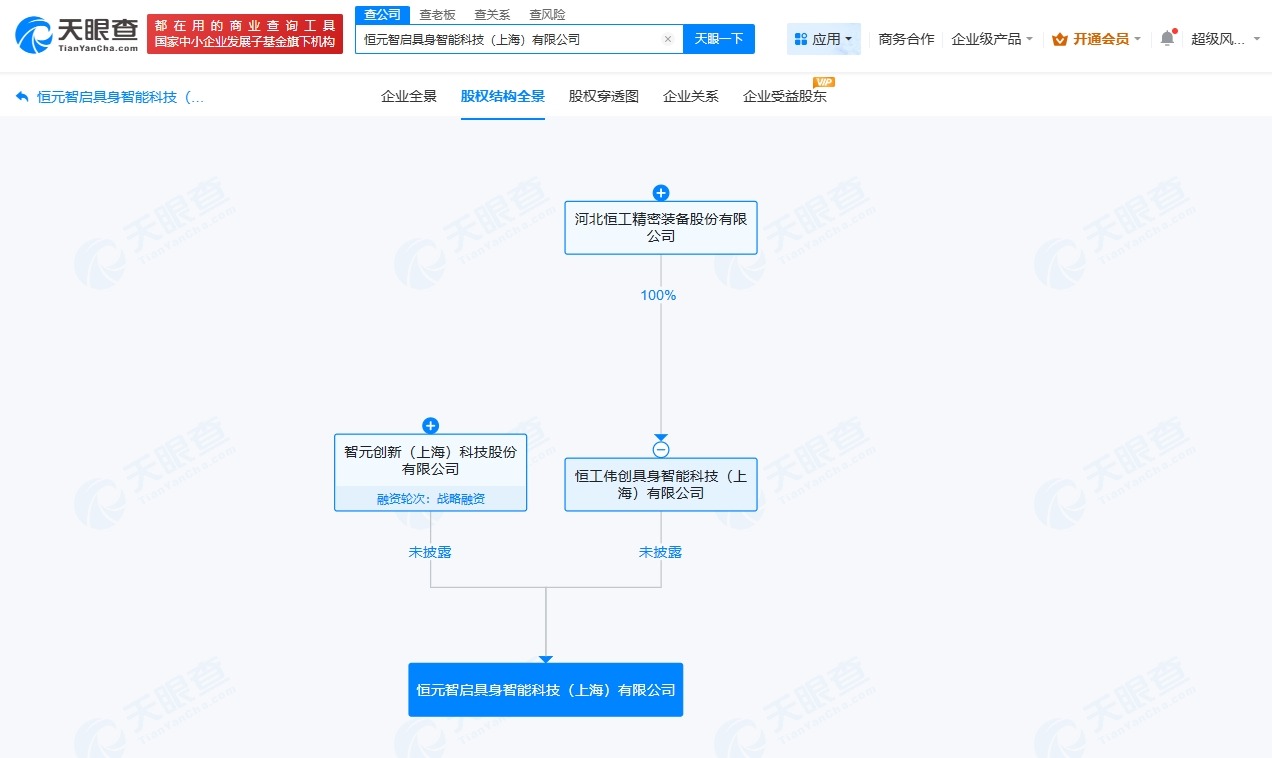Expand shareholders of 河北恒工精密装备股份有限公司 via plus icon
1272x758 pixels.
pos(661,193)
